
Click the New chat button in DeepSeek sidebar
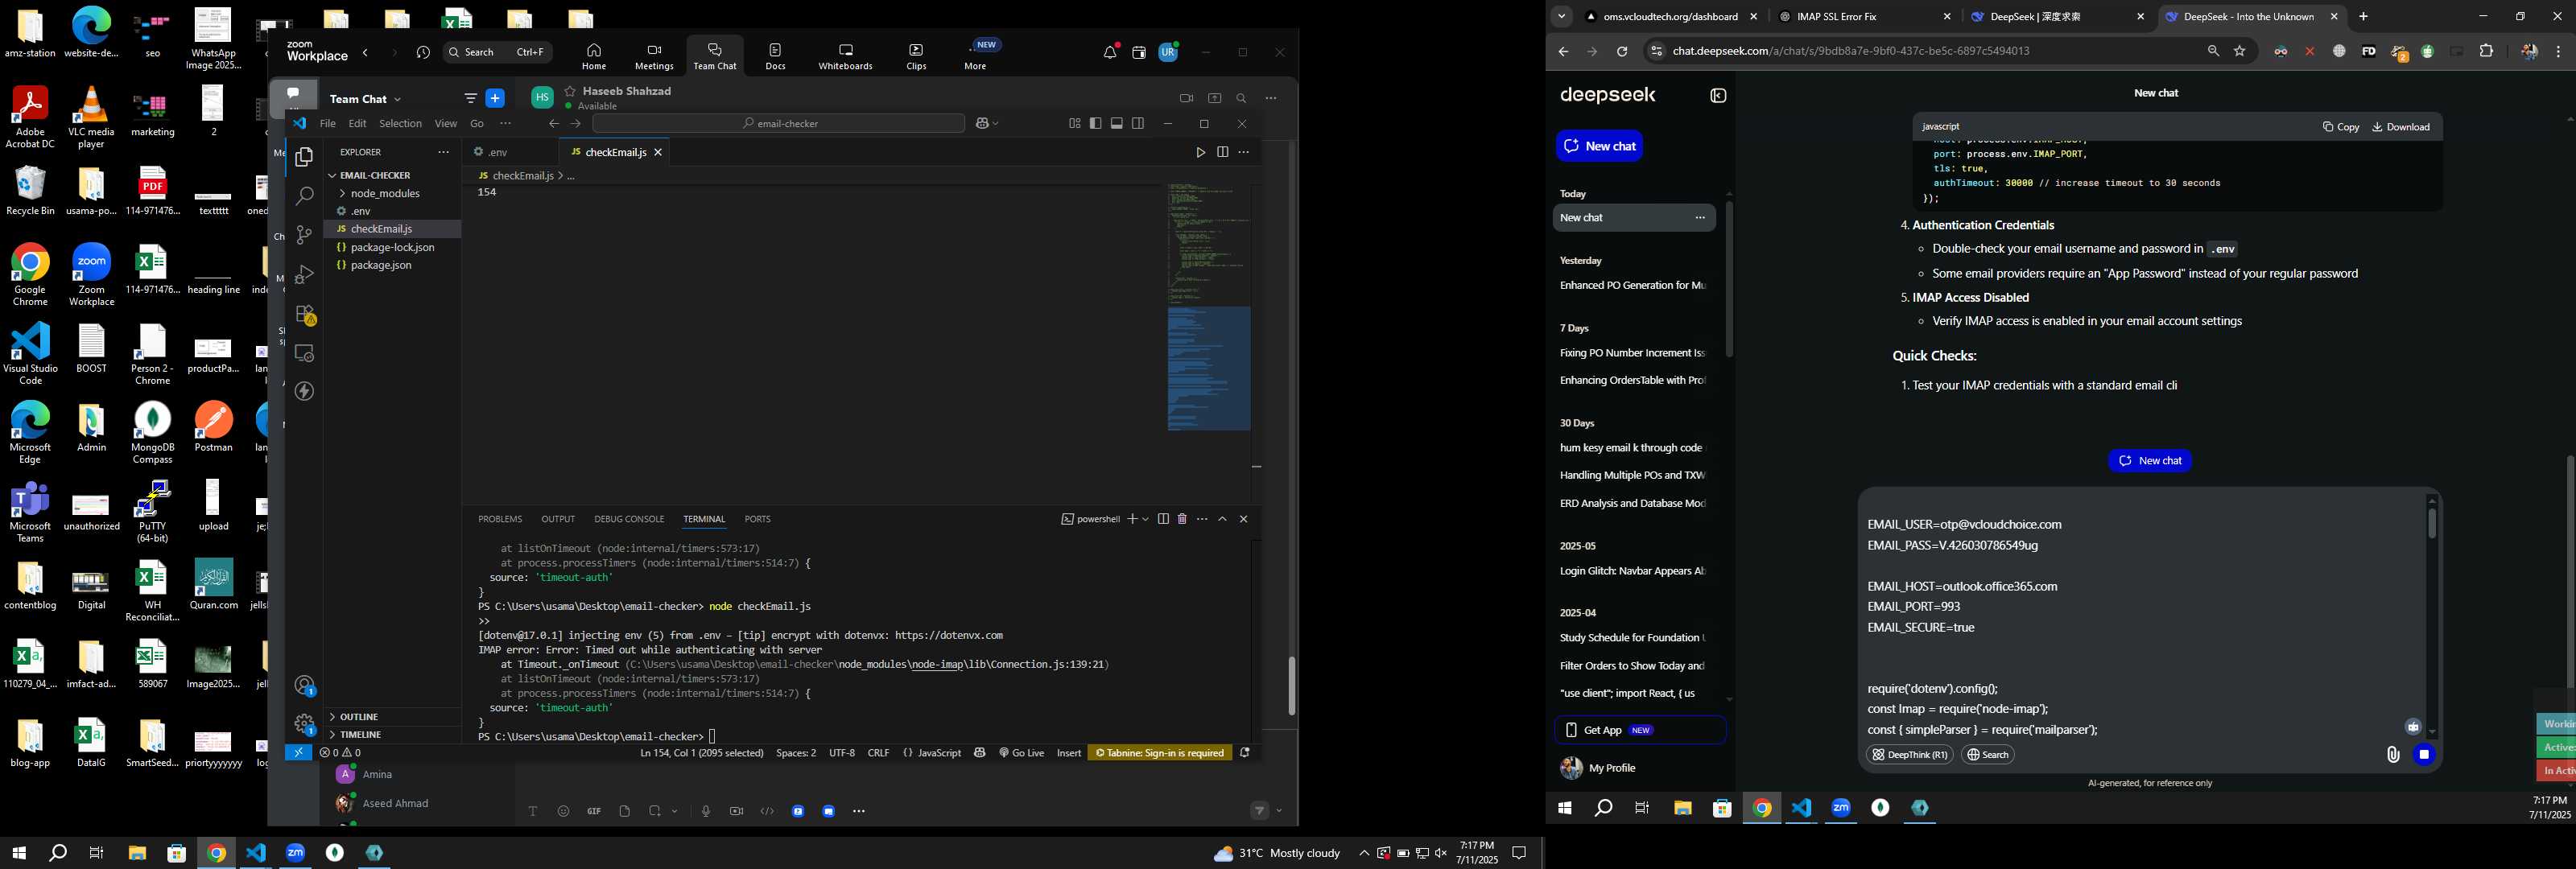point(1599,146)
